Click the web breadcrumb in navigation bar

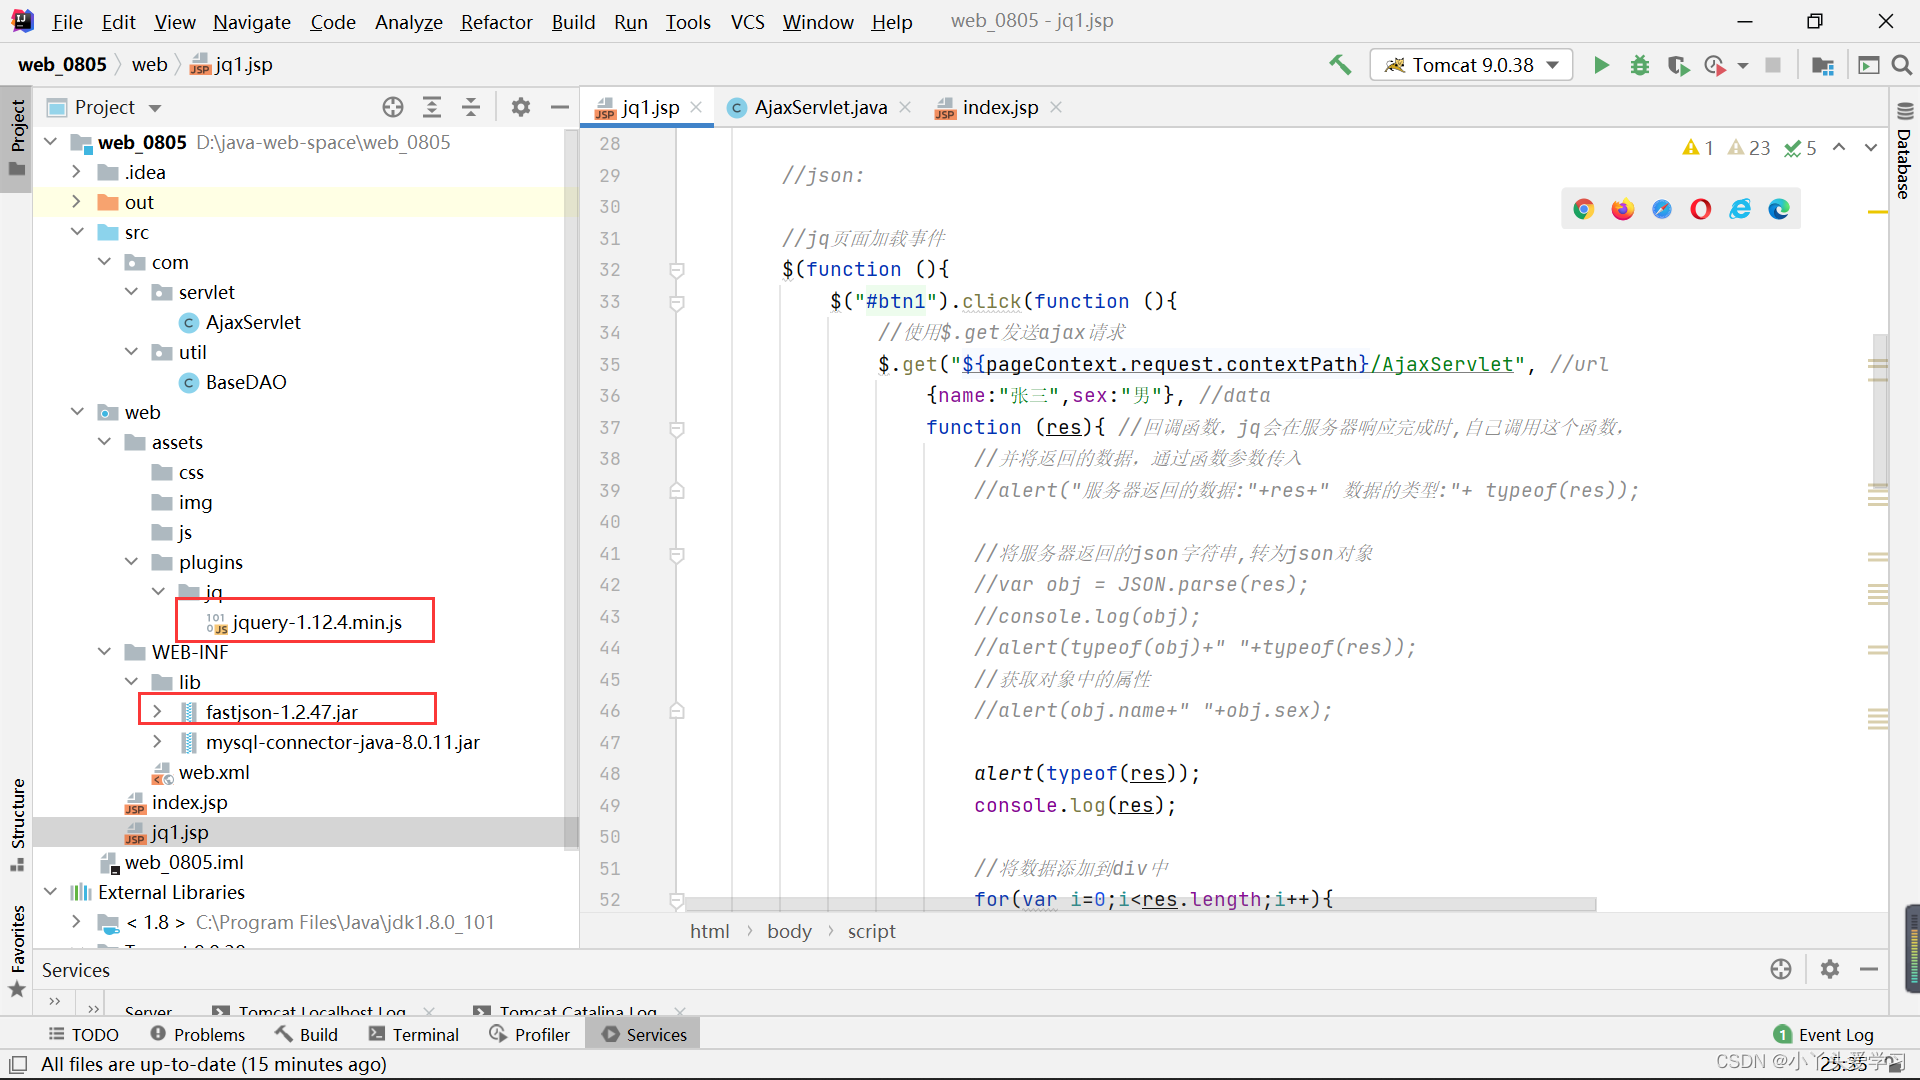[149, 64]
